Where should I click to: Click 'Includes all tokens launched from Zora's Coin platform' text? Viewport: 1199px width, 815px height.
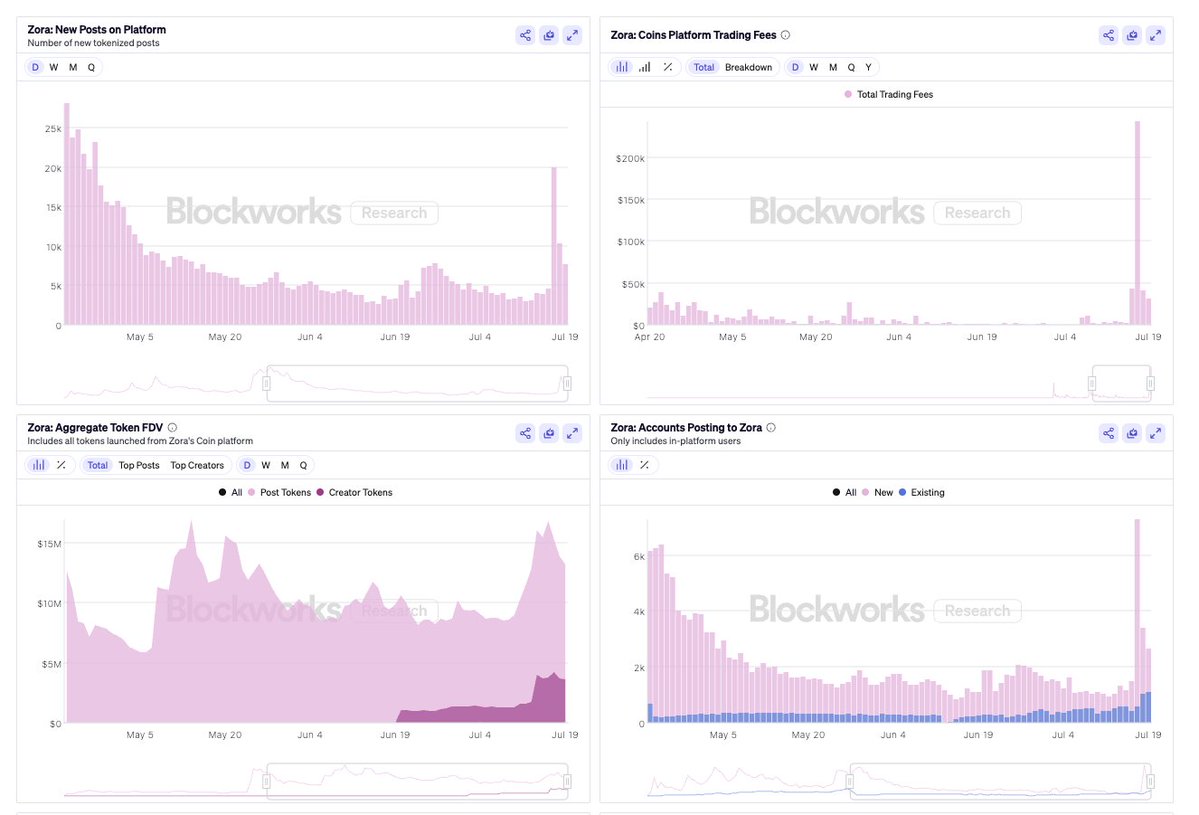coord(140,441)
